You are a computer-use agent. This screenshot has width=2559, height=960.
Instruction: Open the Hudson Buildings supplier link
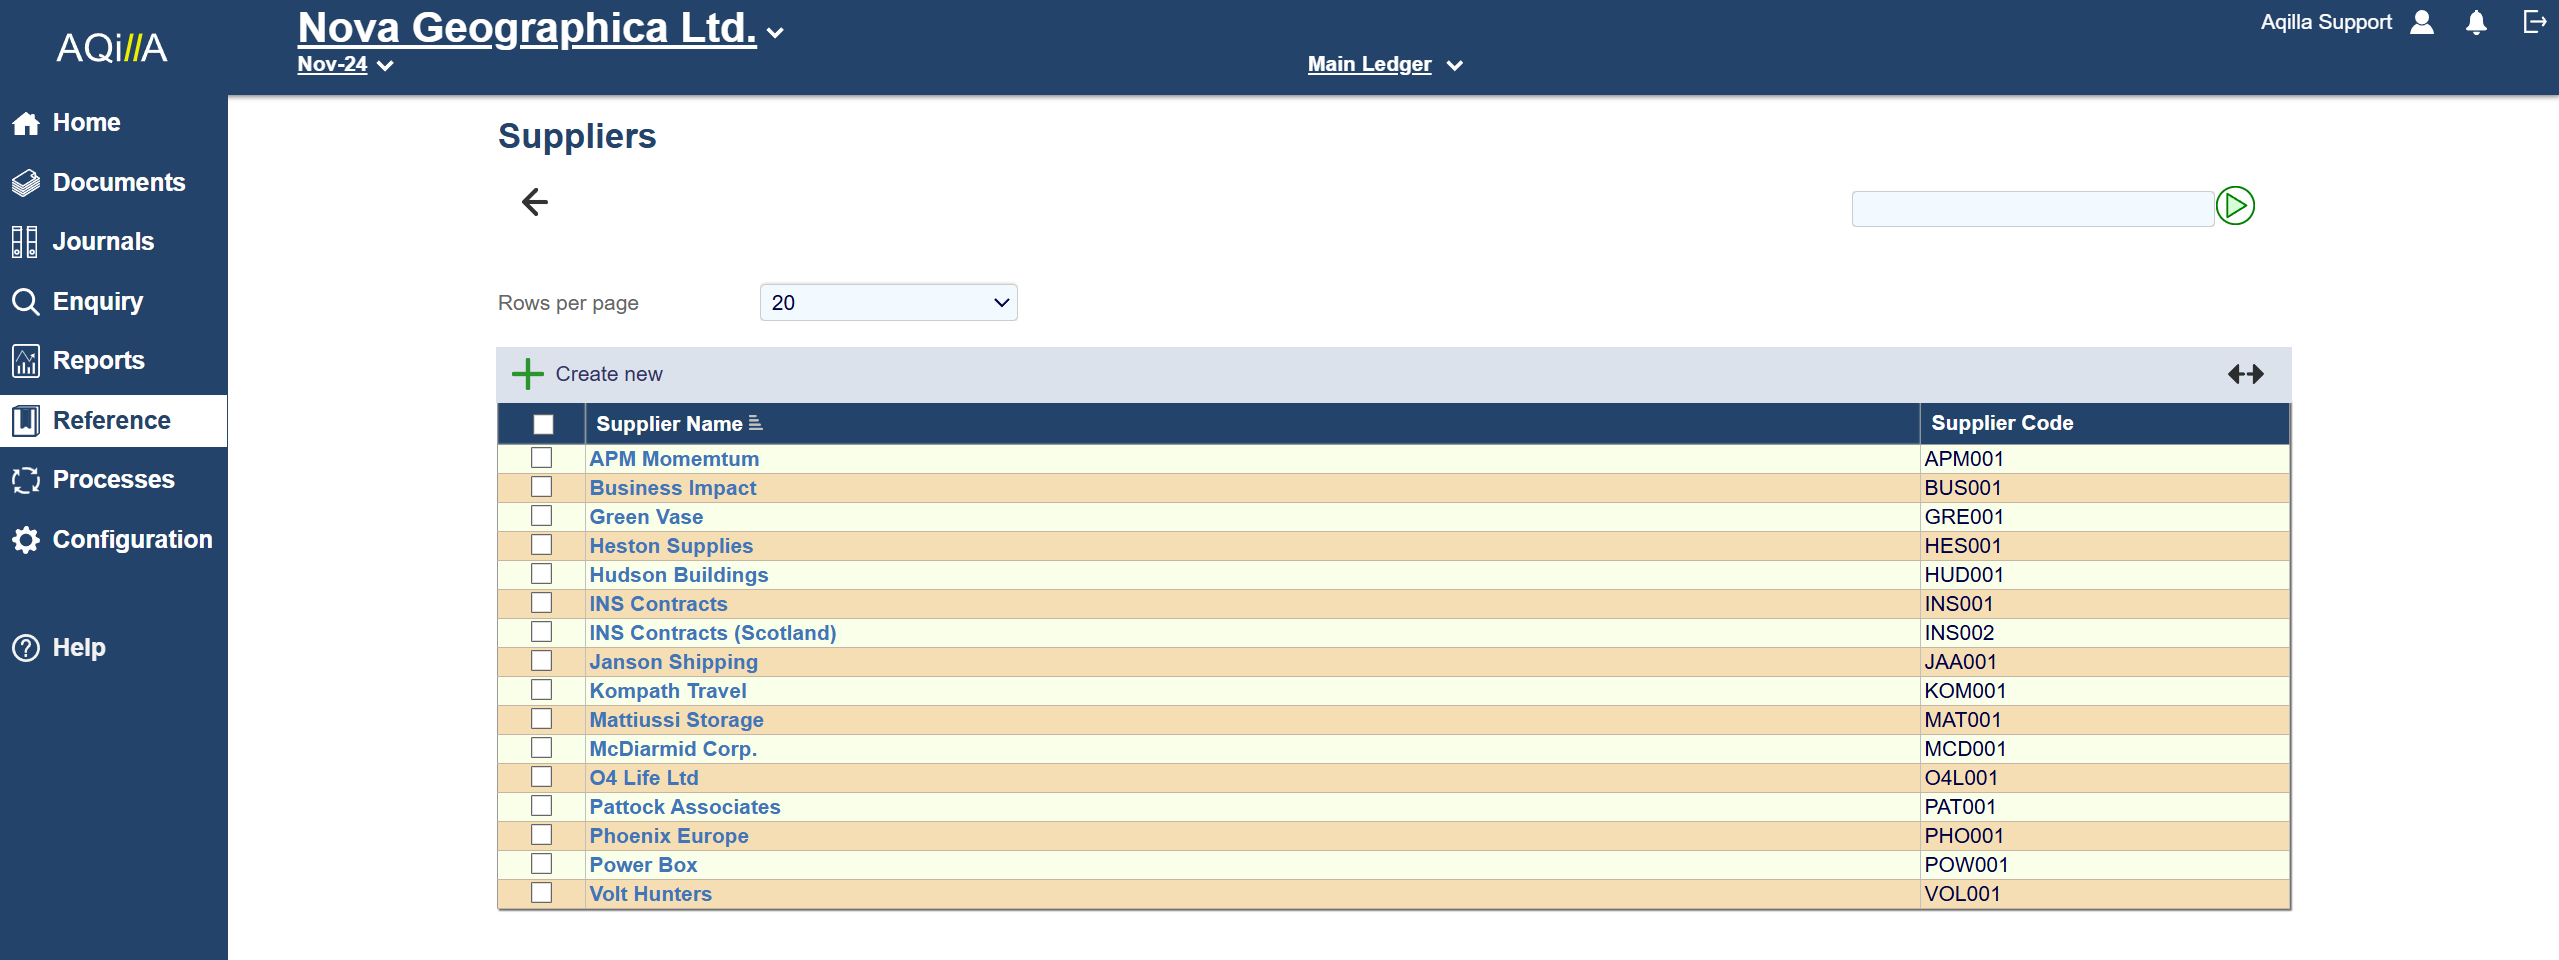(678, 575)
